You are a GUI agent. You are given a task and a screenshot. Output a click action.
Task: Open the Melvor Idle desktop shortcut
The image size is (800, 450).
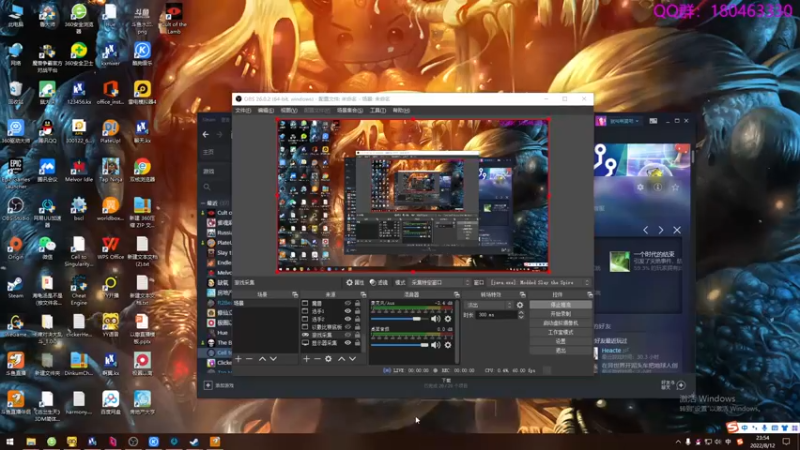[79, 170]
